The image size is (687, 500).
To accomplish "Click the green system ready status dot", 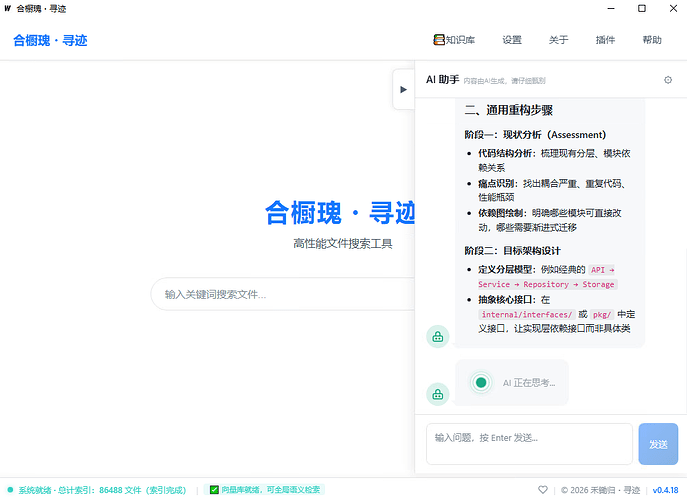I will tap(11, 489).
